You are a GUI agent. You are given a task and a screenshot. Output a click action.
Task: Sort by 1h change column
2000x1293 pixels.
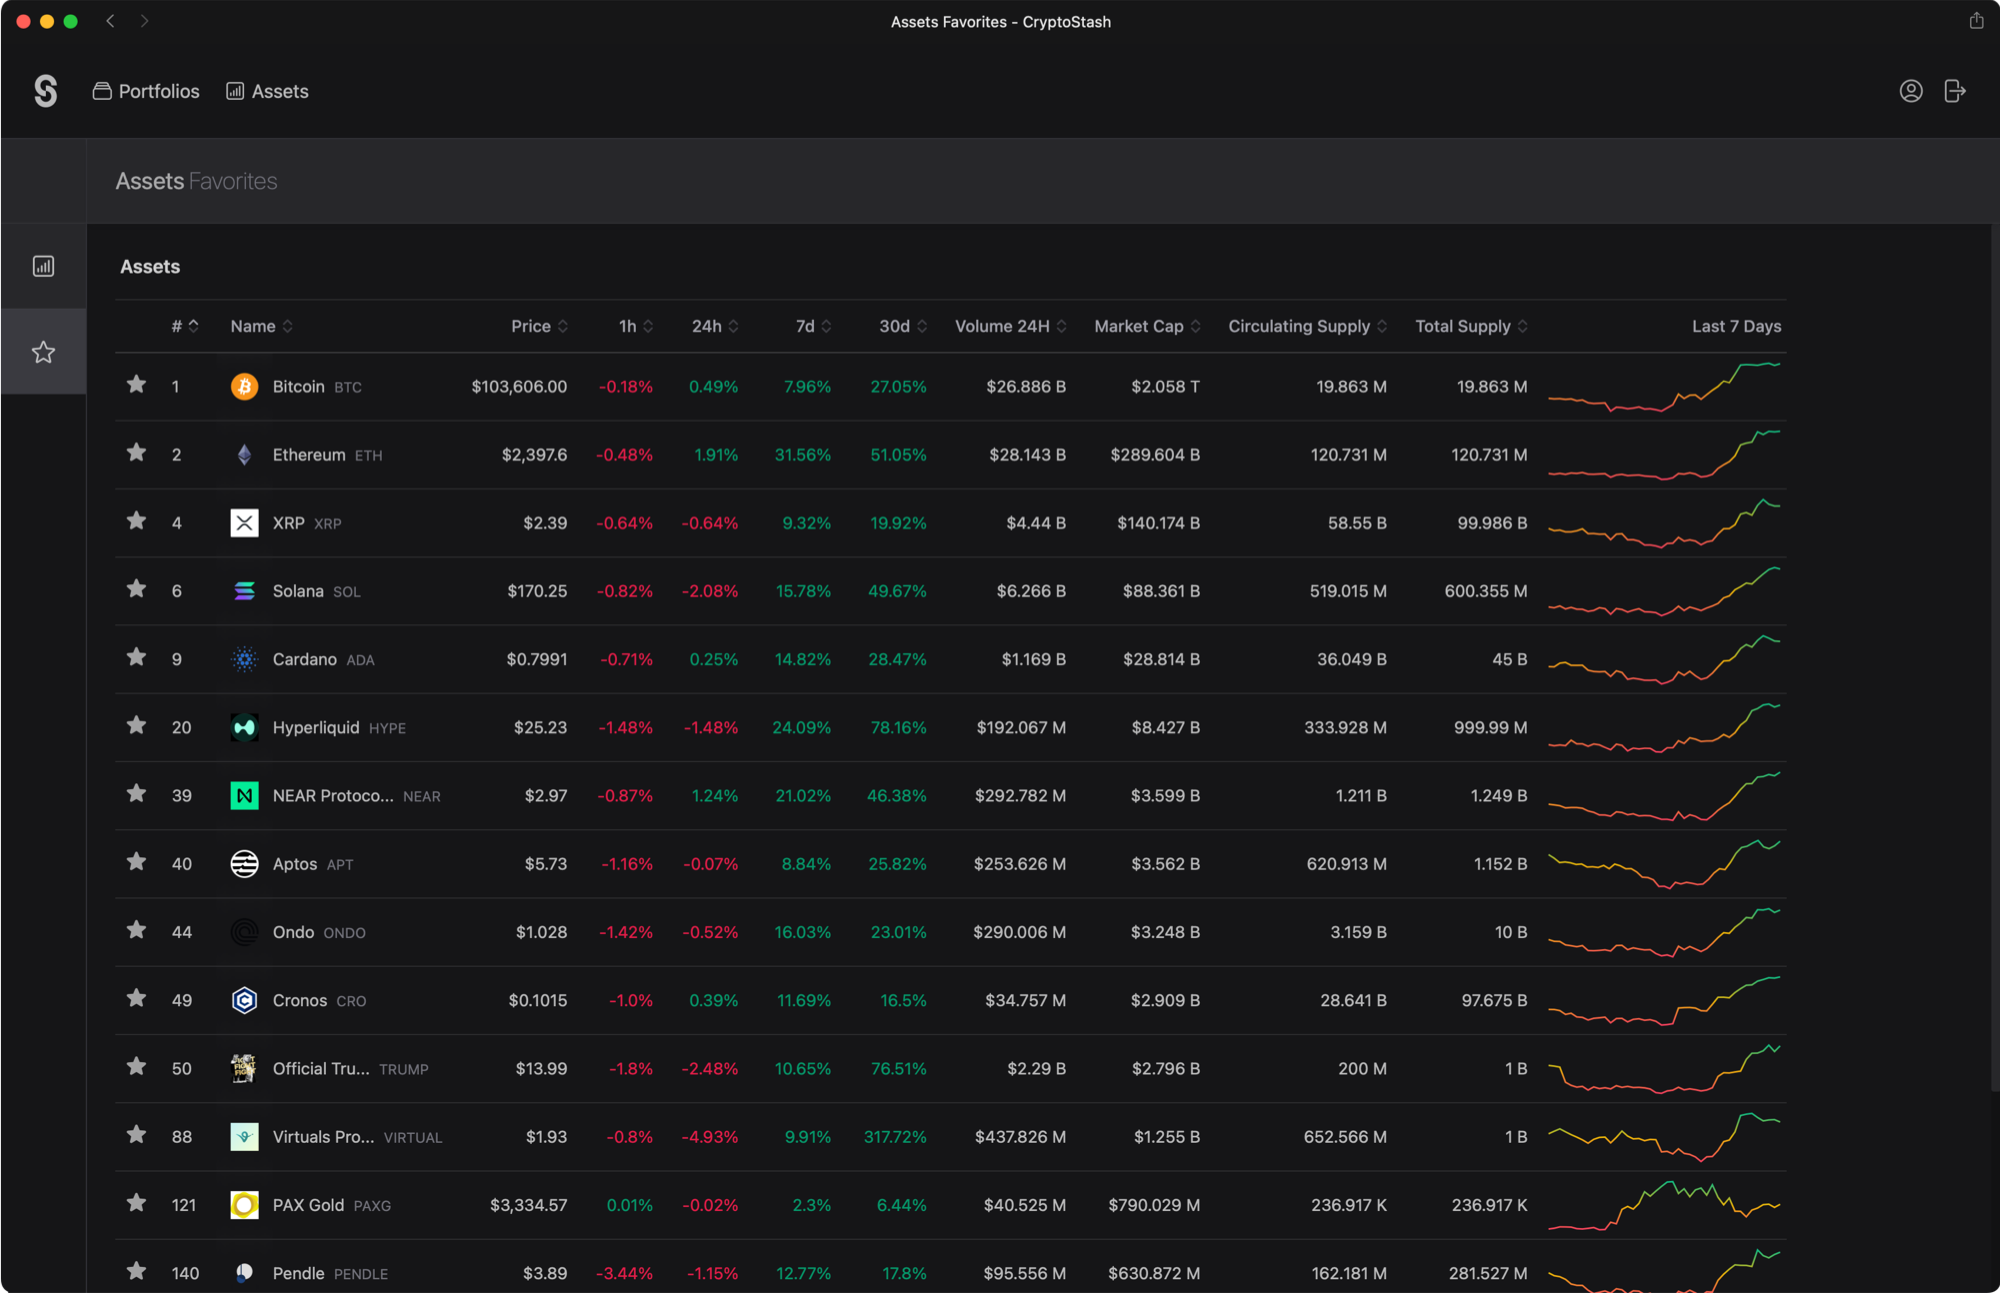(636, 326)
